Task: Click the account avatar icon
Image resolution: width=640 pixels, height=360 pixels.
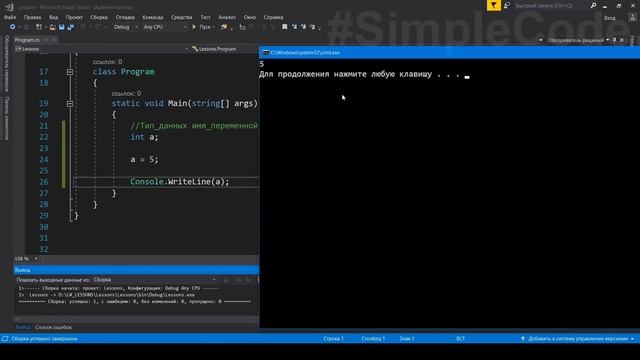Action: point(633,17)
